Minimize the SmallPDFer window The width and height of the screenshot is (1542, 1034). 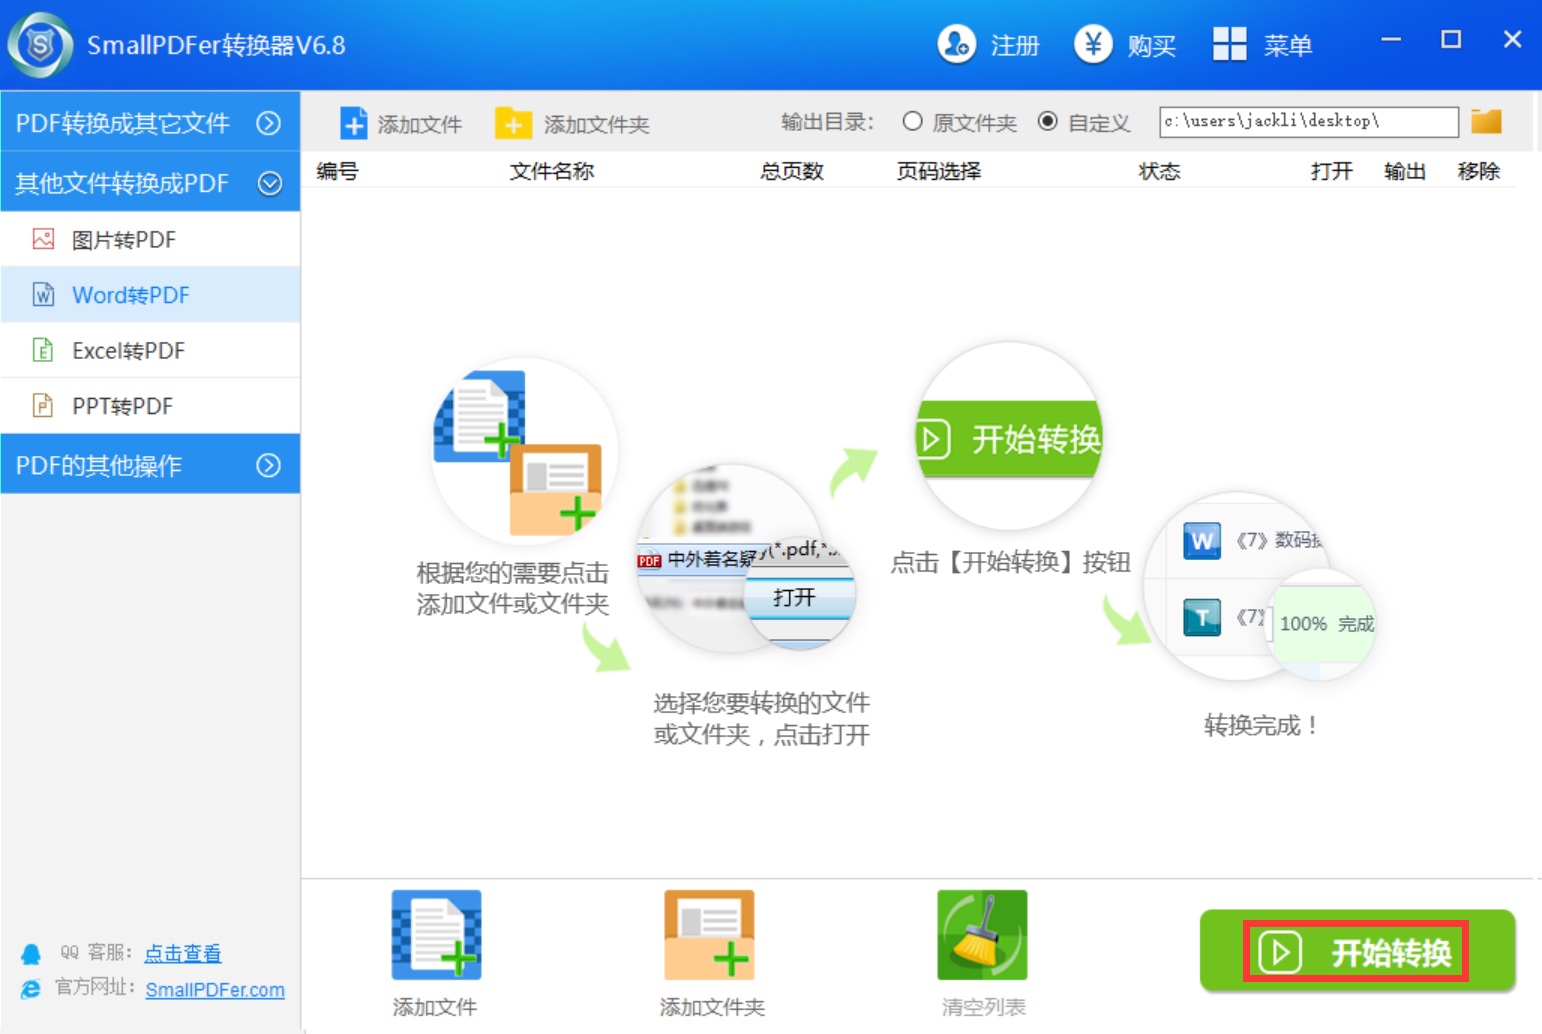(1391, 40)
